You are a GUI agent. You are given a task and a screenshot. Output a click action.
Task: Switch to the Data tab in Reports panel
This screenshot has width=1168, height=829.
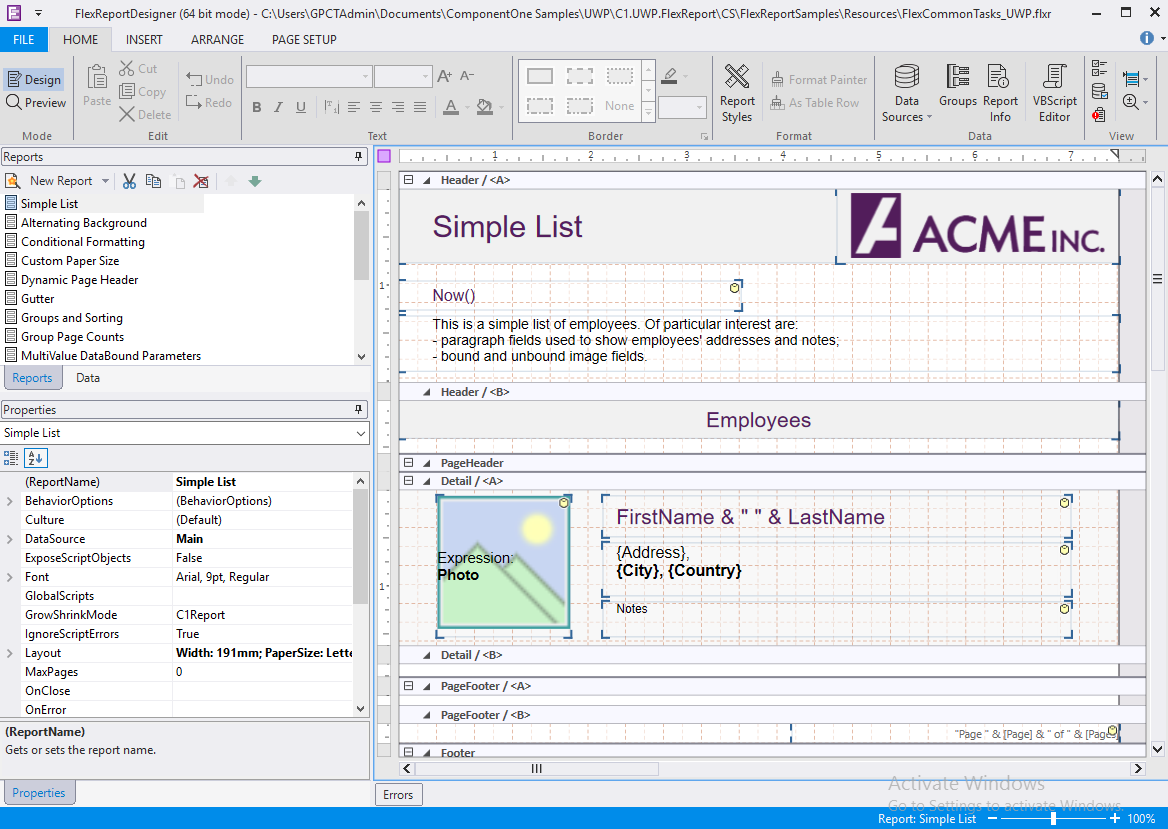pos(88,378)
